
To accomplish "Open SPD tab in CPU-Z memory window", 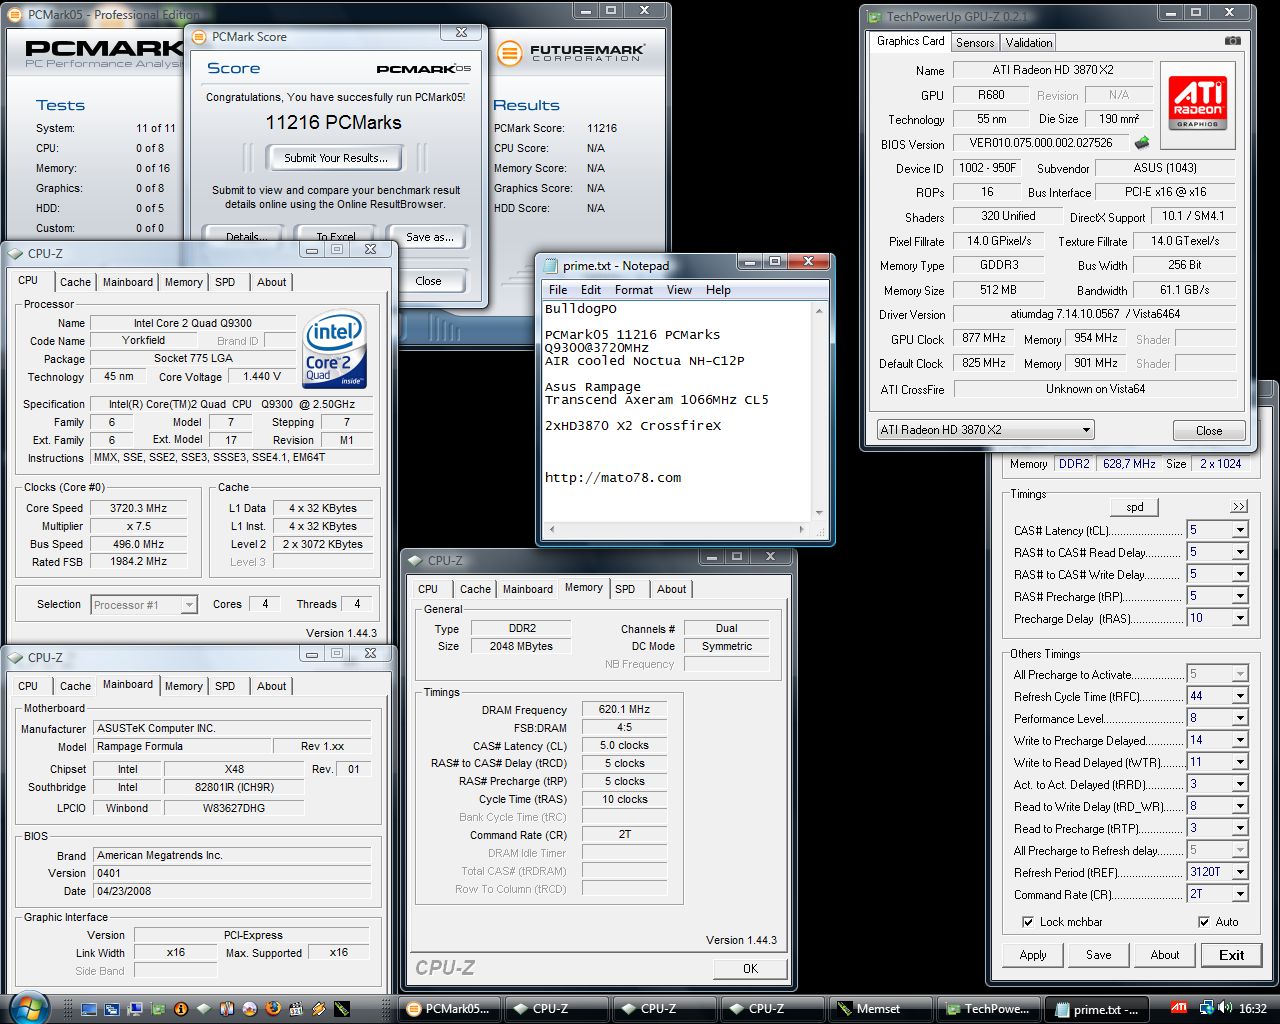I will (x=625, y=589).
